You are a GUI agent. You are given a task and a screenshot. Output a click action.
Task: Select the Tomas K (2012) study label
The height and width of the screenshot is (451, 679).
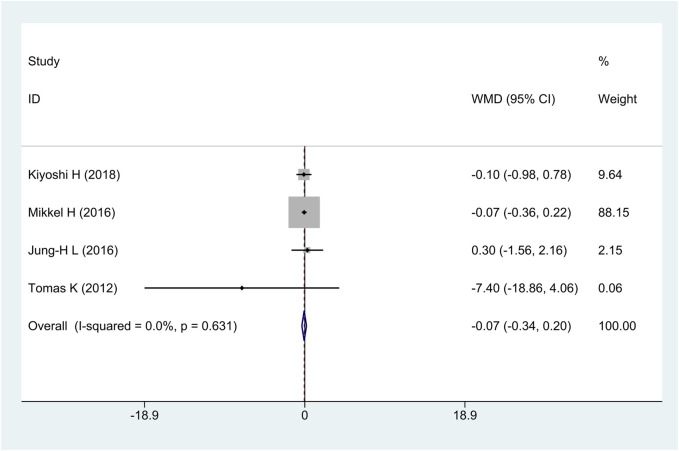tap(73, 288)
